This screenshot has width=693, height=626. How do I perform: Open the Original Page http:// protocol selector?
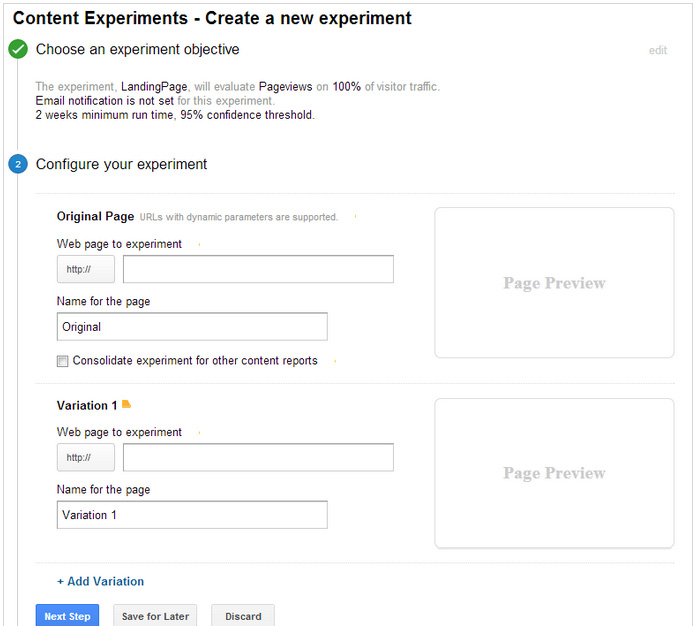pos(85,269)
